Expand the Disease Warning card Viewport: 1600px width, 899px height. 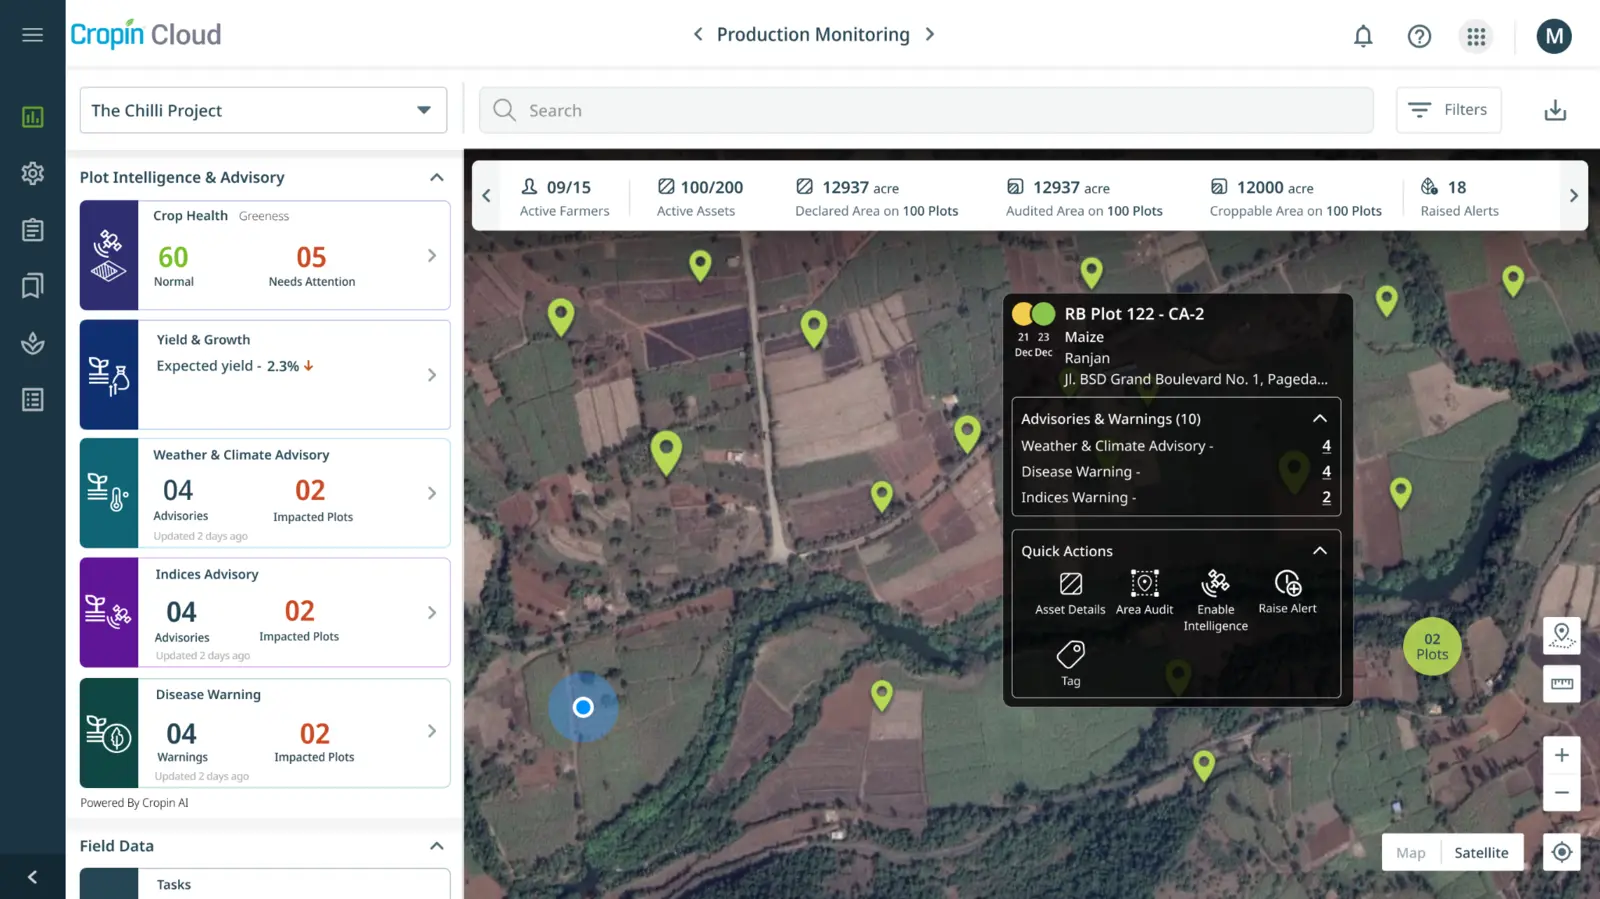coord(432,732)
